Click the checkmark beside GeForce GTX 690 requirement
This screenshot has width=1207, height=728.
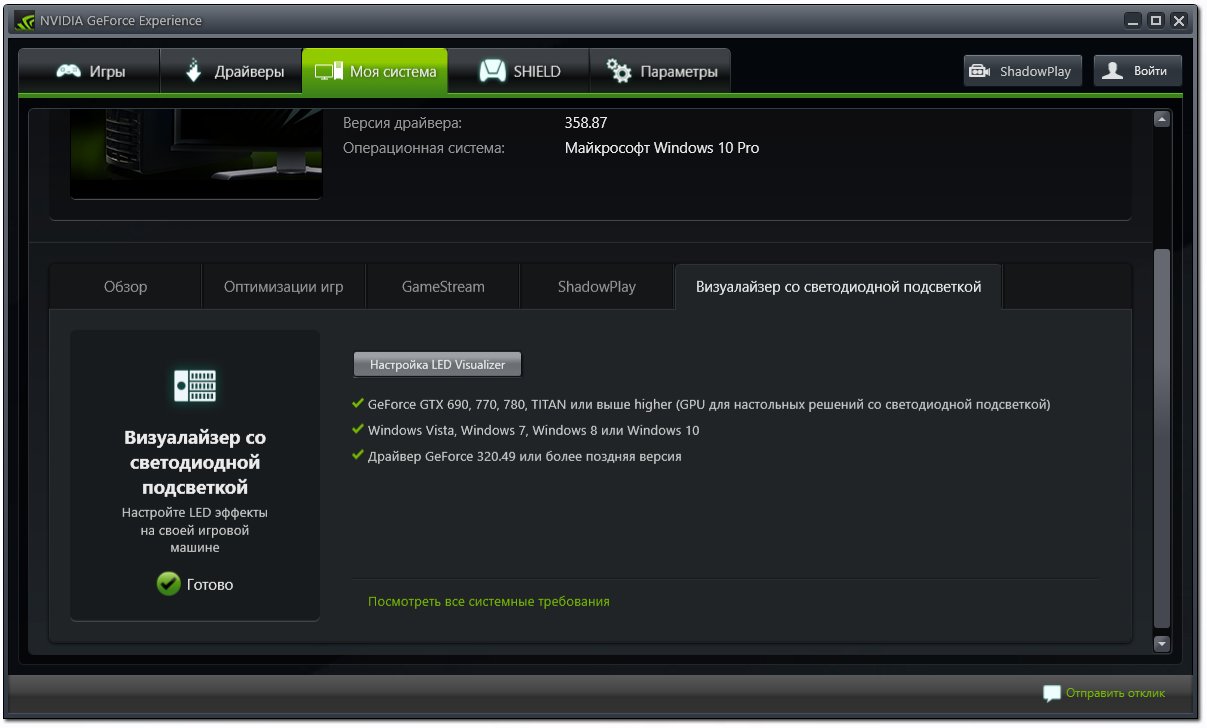pyautogui.click(x=358, y=404)
